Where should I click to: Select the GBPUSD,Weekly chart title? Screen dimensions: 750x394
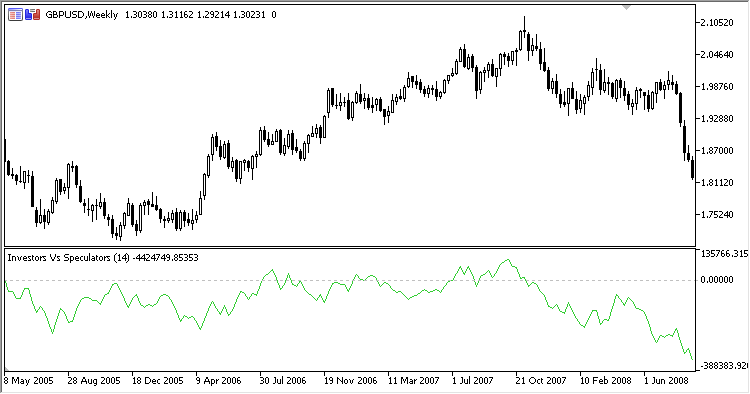coord(81,15)
